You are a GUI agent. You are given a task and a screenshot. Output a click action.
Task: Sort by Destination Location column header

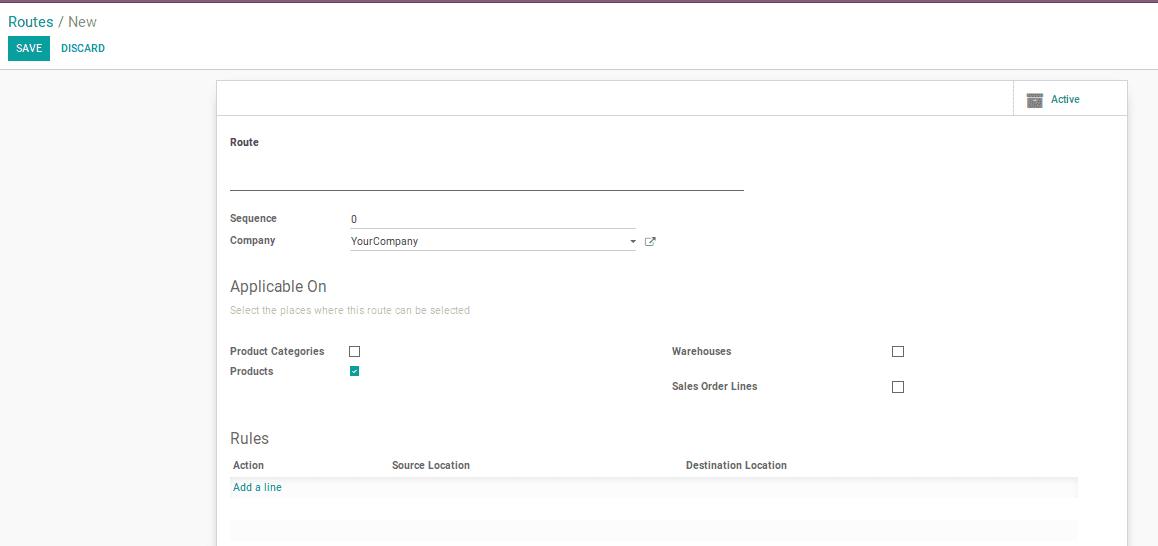(x=736, y=465)
